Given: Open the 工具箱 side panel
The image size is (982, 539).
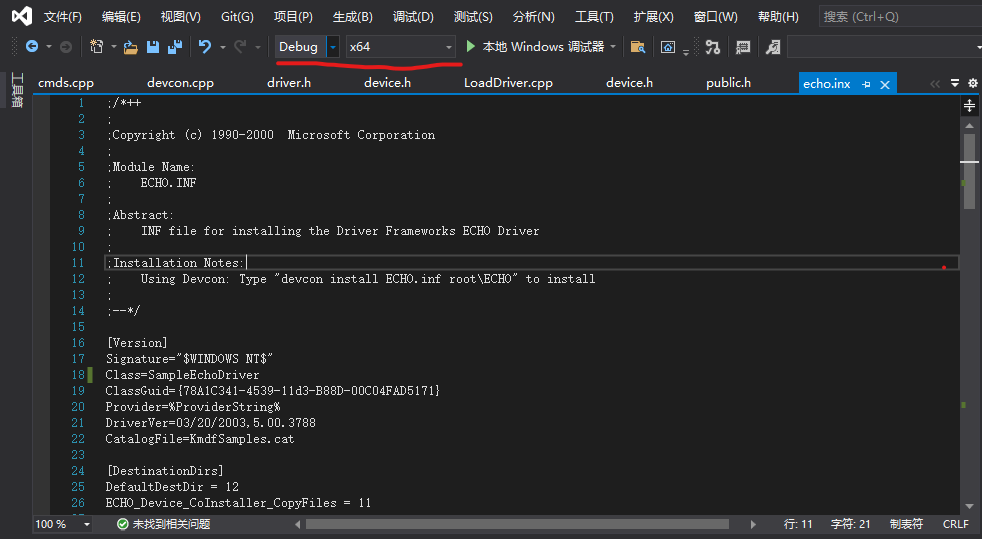Looking at the screenshot, I should click(17, 90).
